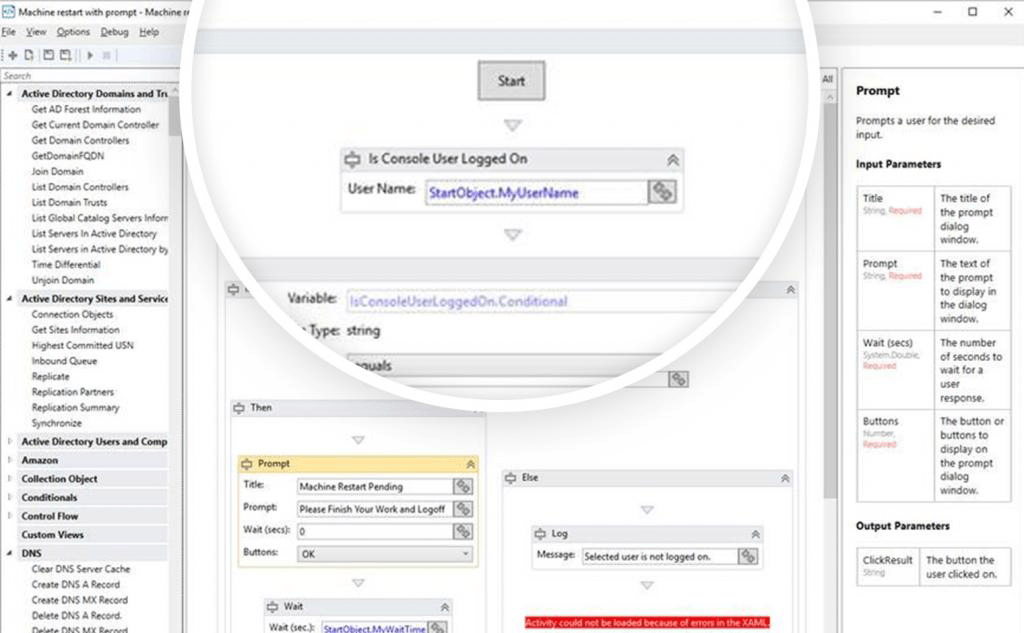Viewport: 1024px width, 633px height.
Task: Click the app icon in the title bar
Action: (8, 12)
